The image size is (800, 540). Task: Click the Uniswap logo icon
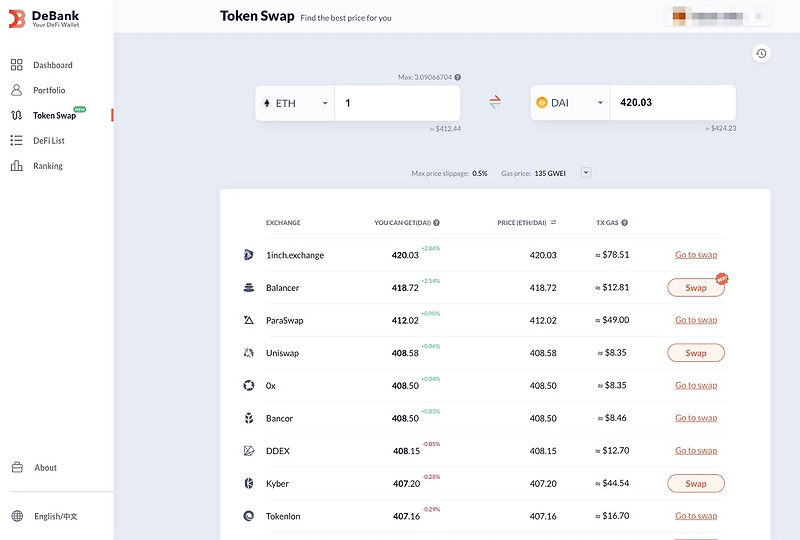(248, 353)
